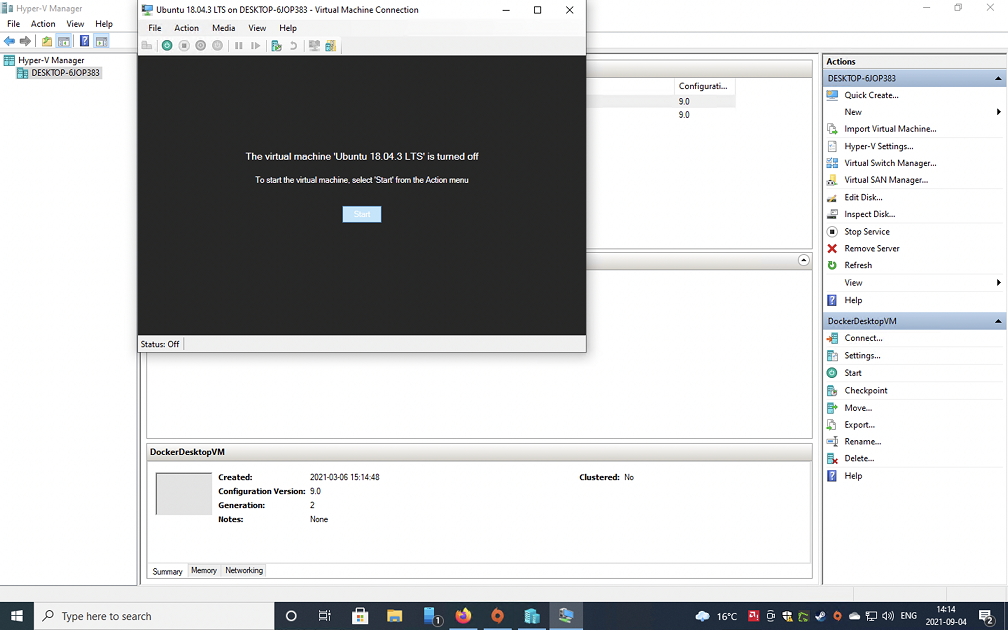Click green Start icon in VM Connection toolbar
Viewport: 1008px width, 630px height.
(167, 46)
